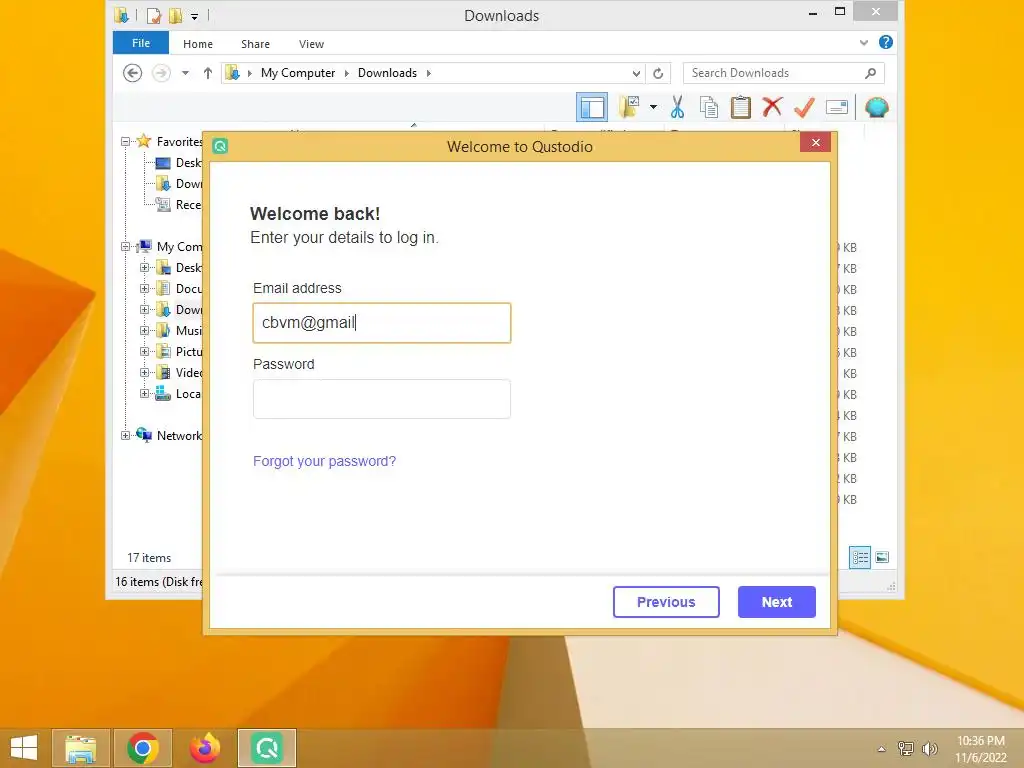The height and width of the screenshot is (768, 1024).
Task: Click My Computer in the address path
Action: (298, 73)
